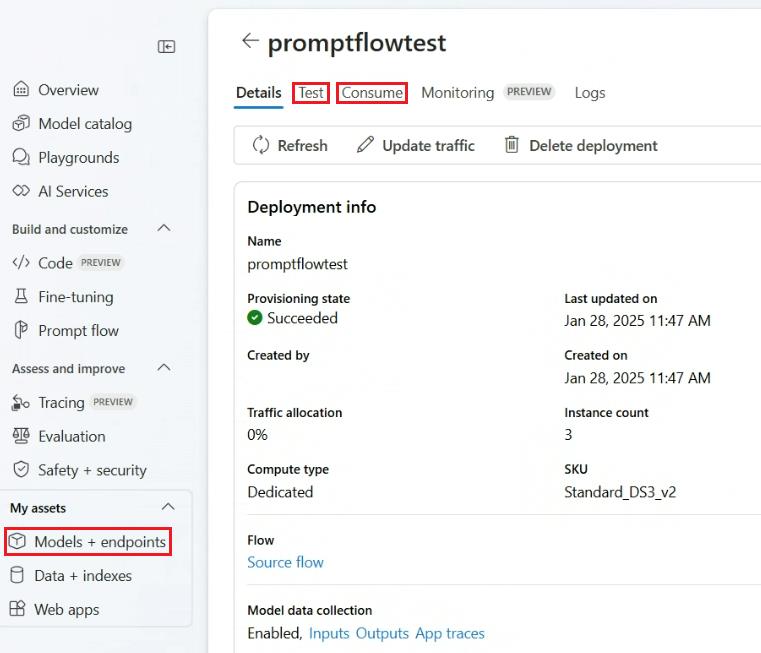Click the Inputs data collection link
761x653 pixels.
(x=329, y=633)
